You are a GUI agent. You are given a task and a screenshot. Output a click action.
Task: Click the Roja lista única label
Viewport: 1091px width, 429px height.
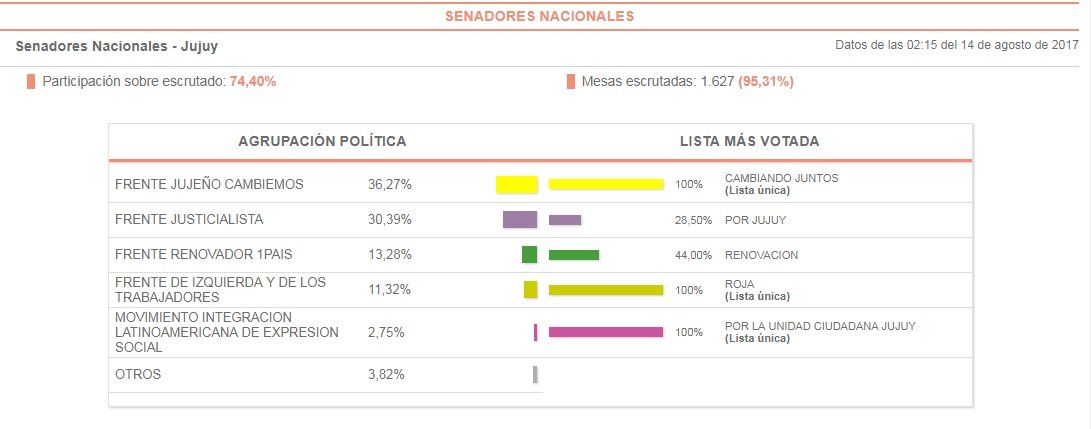pos(757,296)
